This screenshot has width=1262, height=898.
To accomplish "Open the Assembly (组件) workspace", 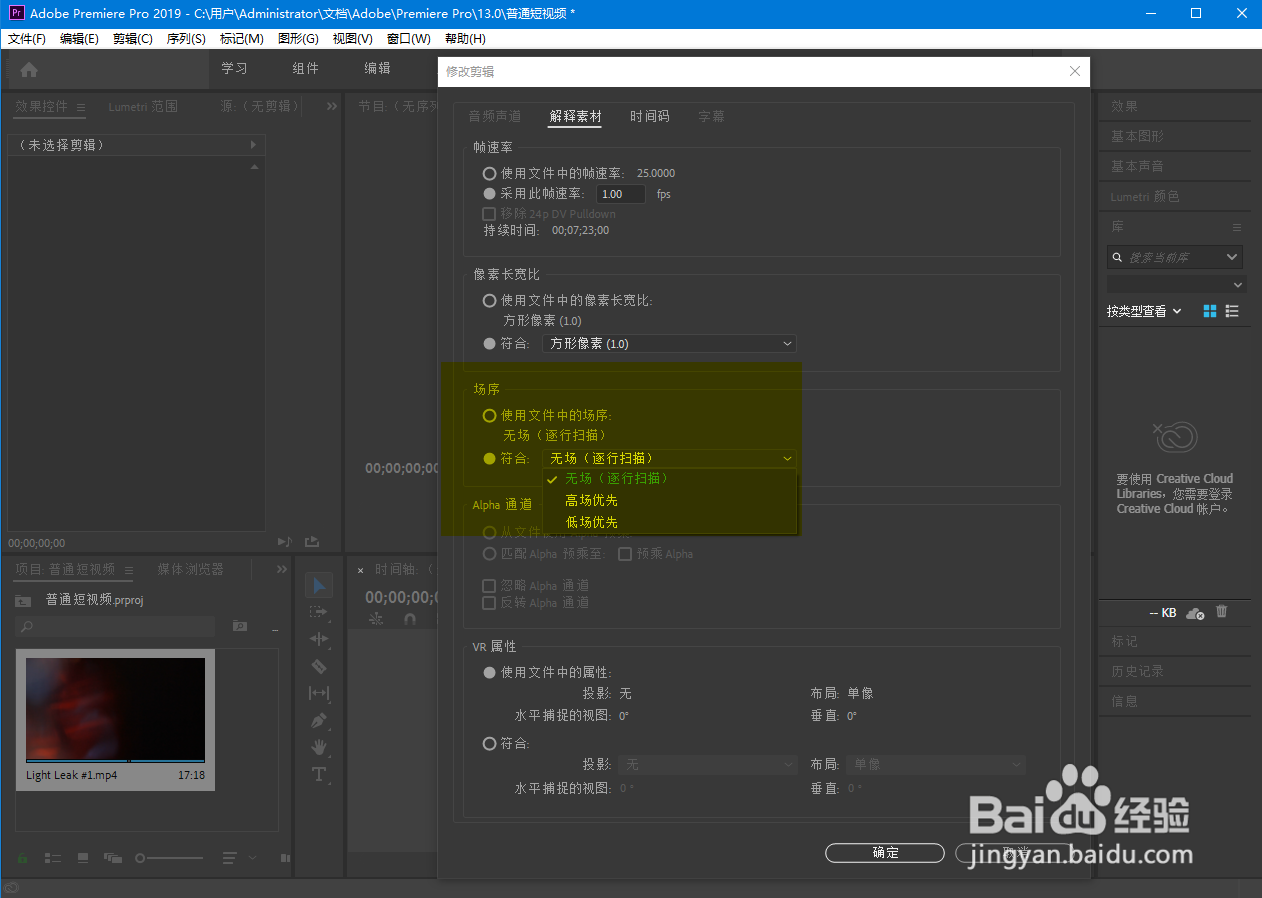I will (x=305, y=68).
